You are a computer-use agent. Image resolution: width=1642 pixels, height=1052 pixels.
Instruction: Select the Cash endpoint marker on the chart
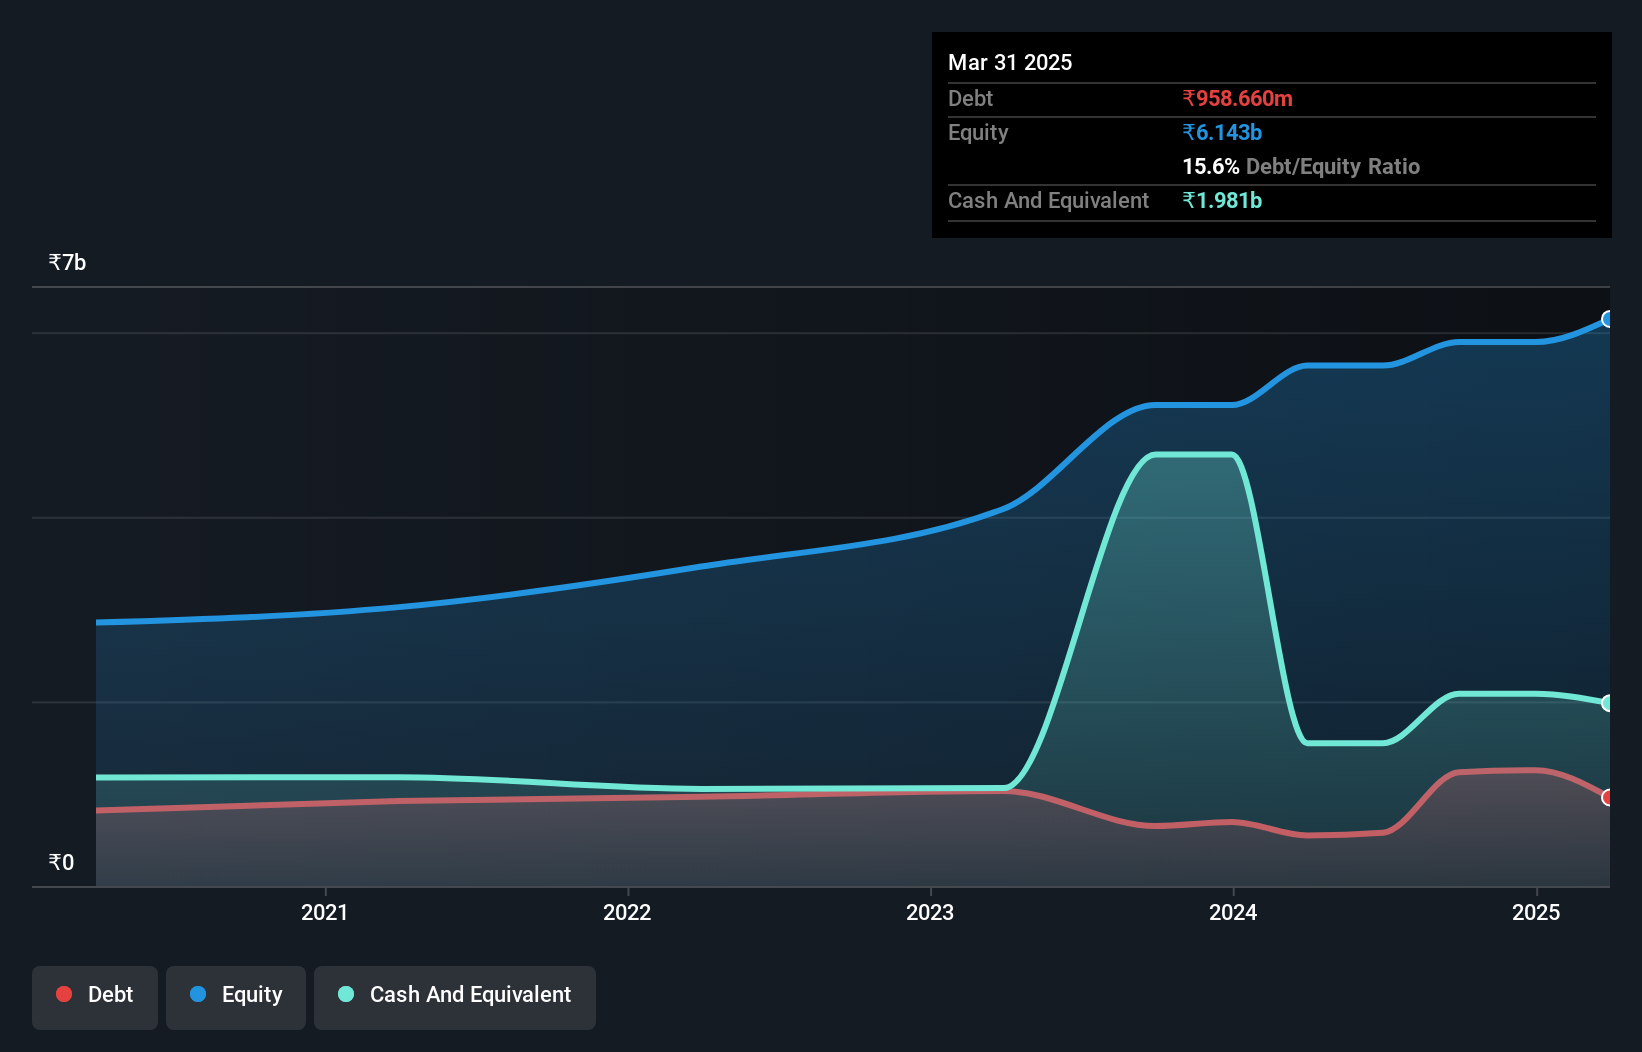click(x=1607, y=703)
